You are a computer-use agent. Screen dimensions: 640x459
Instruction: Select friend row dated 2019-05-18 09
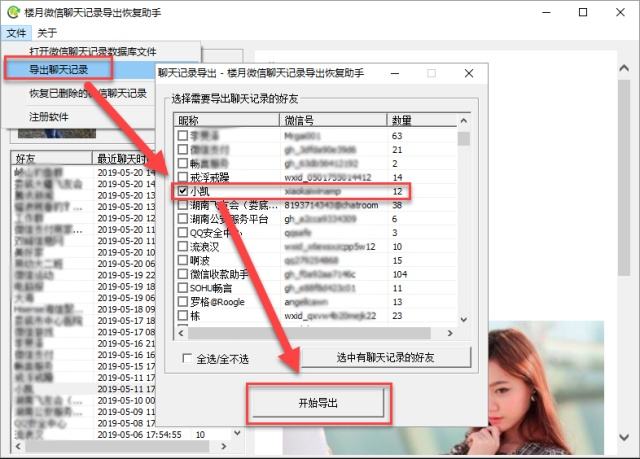coord(84,309)
